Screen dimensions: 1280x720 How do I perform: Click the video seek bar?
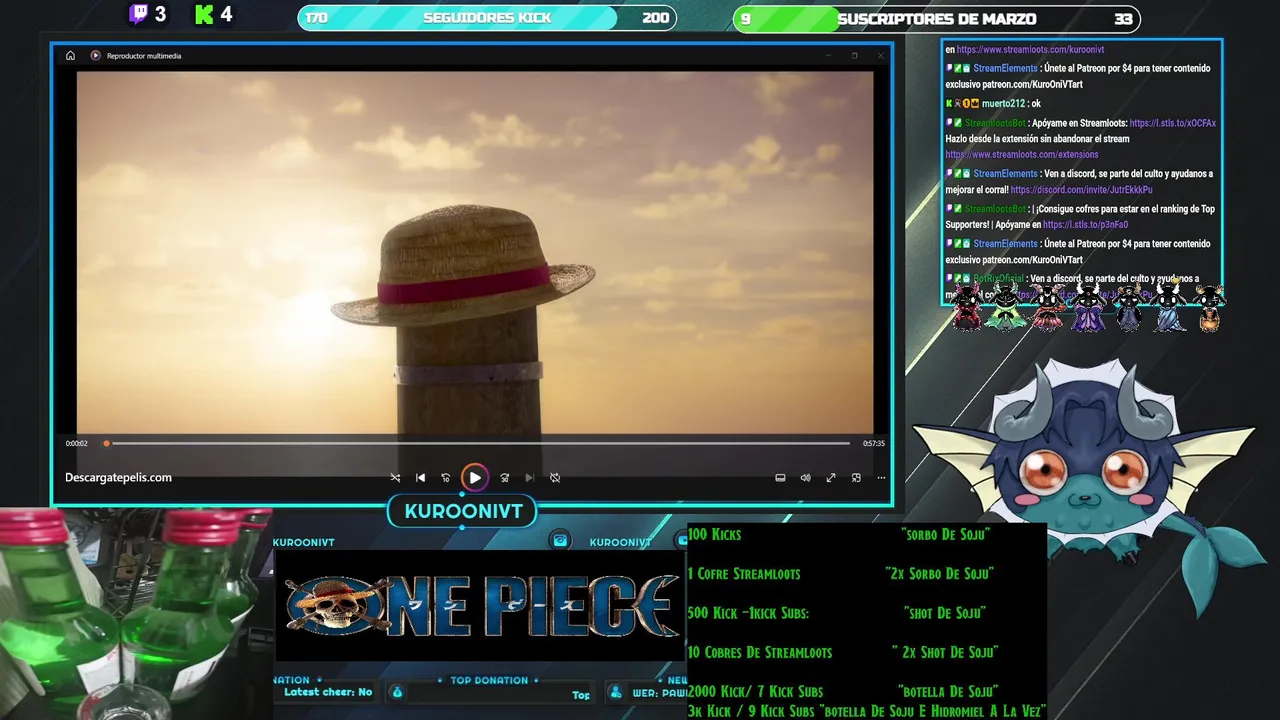[x=477, y=443]
